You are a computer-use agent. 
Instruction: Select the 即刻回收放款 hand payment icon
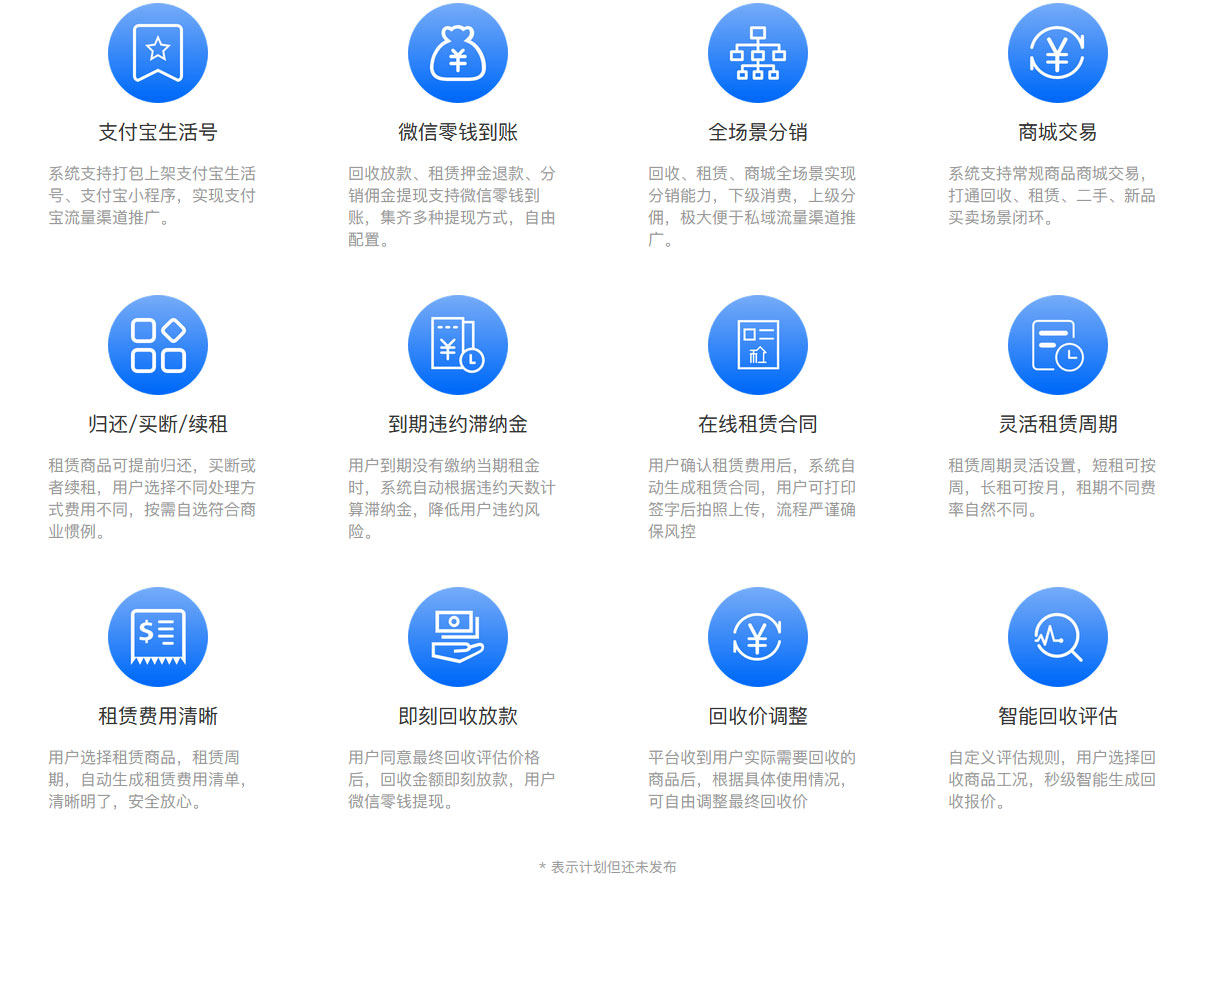pos(457,636)
